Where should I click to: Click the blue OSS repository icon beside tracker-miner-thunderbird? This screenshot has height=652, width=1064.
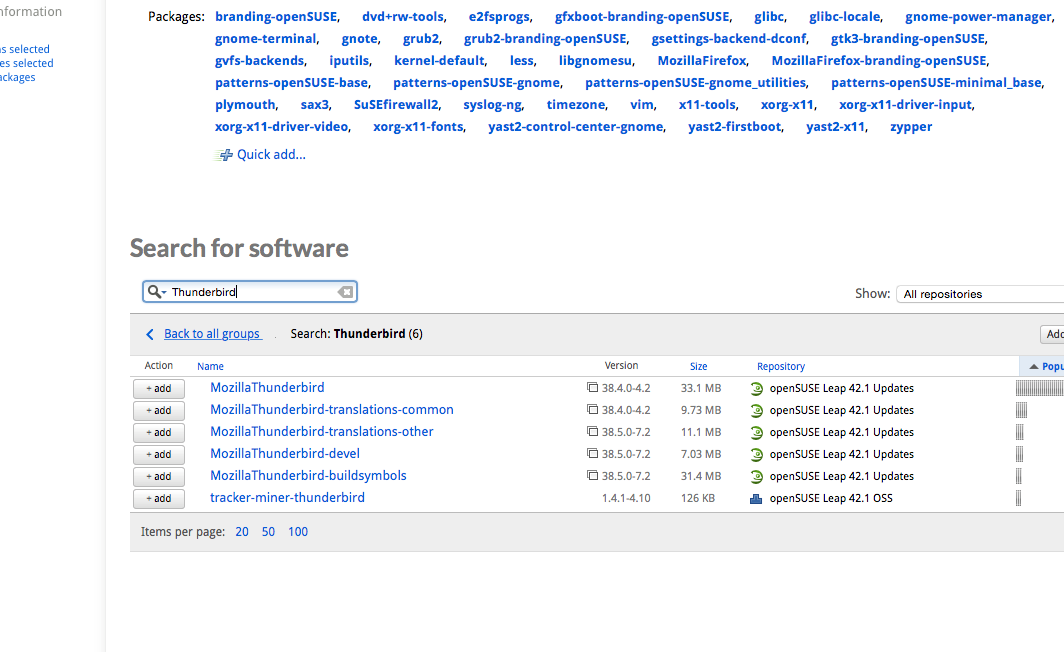(756, 497)
